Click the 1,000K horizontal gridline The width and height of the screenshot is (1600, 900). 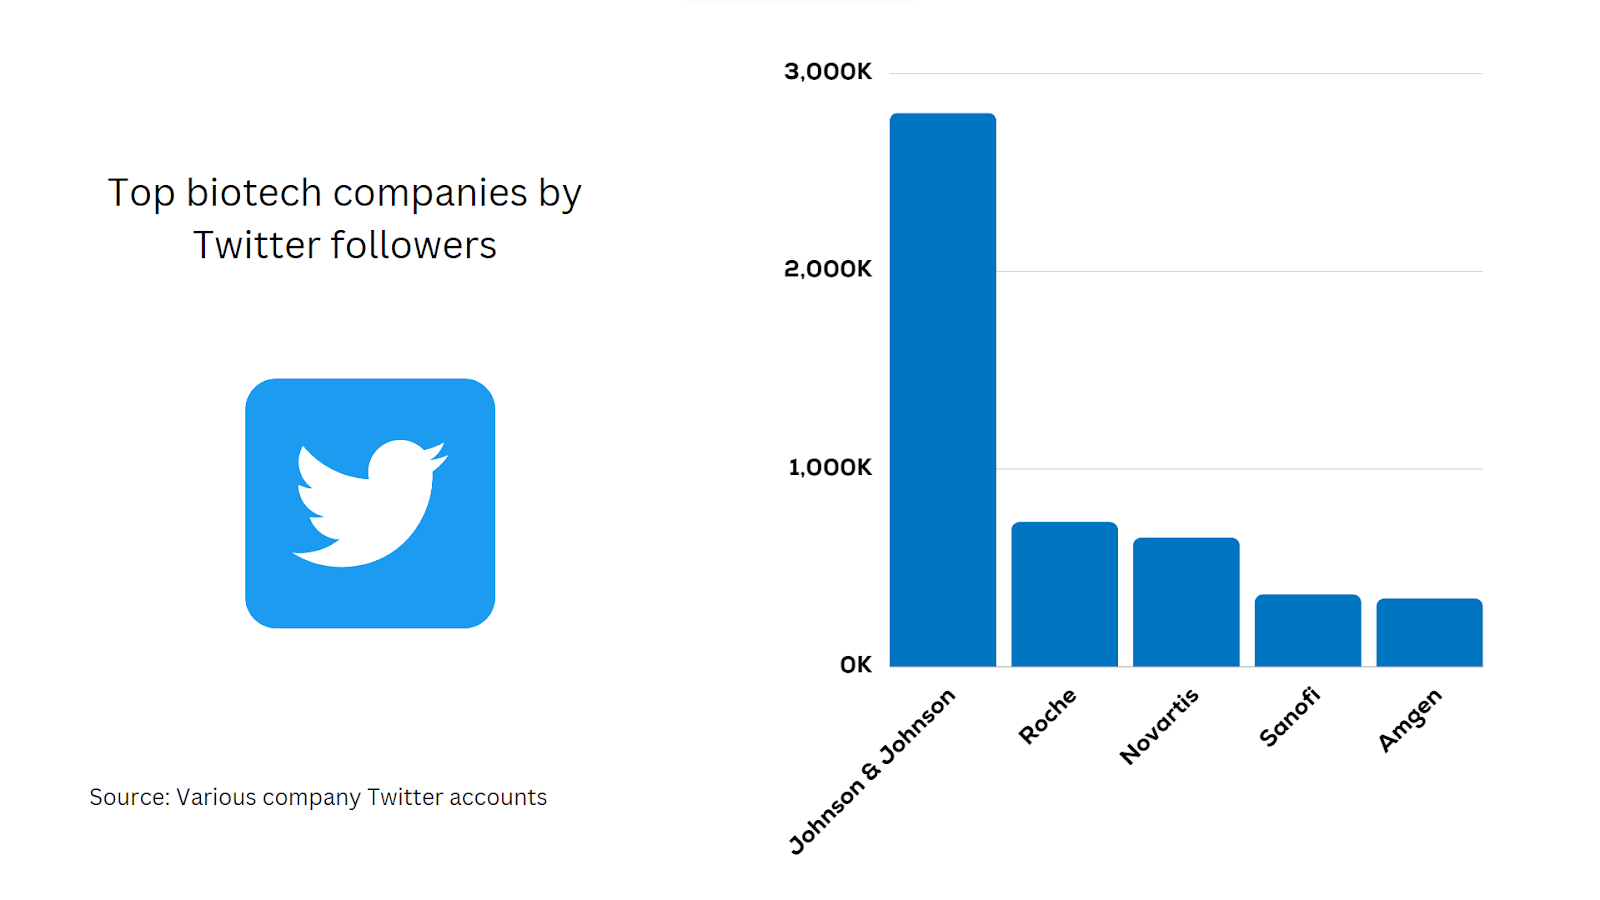coord(1240,469)
